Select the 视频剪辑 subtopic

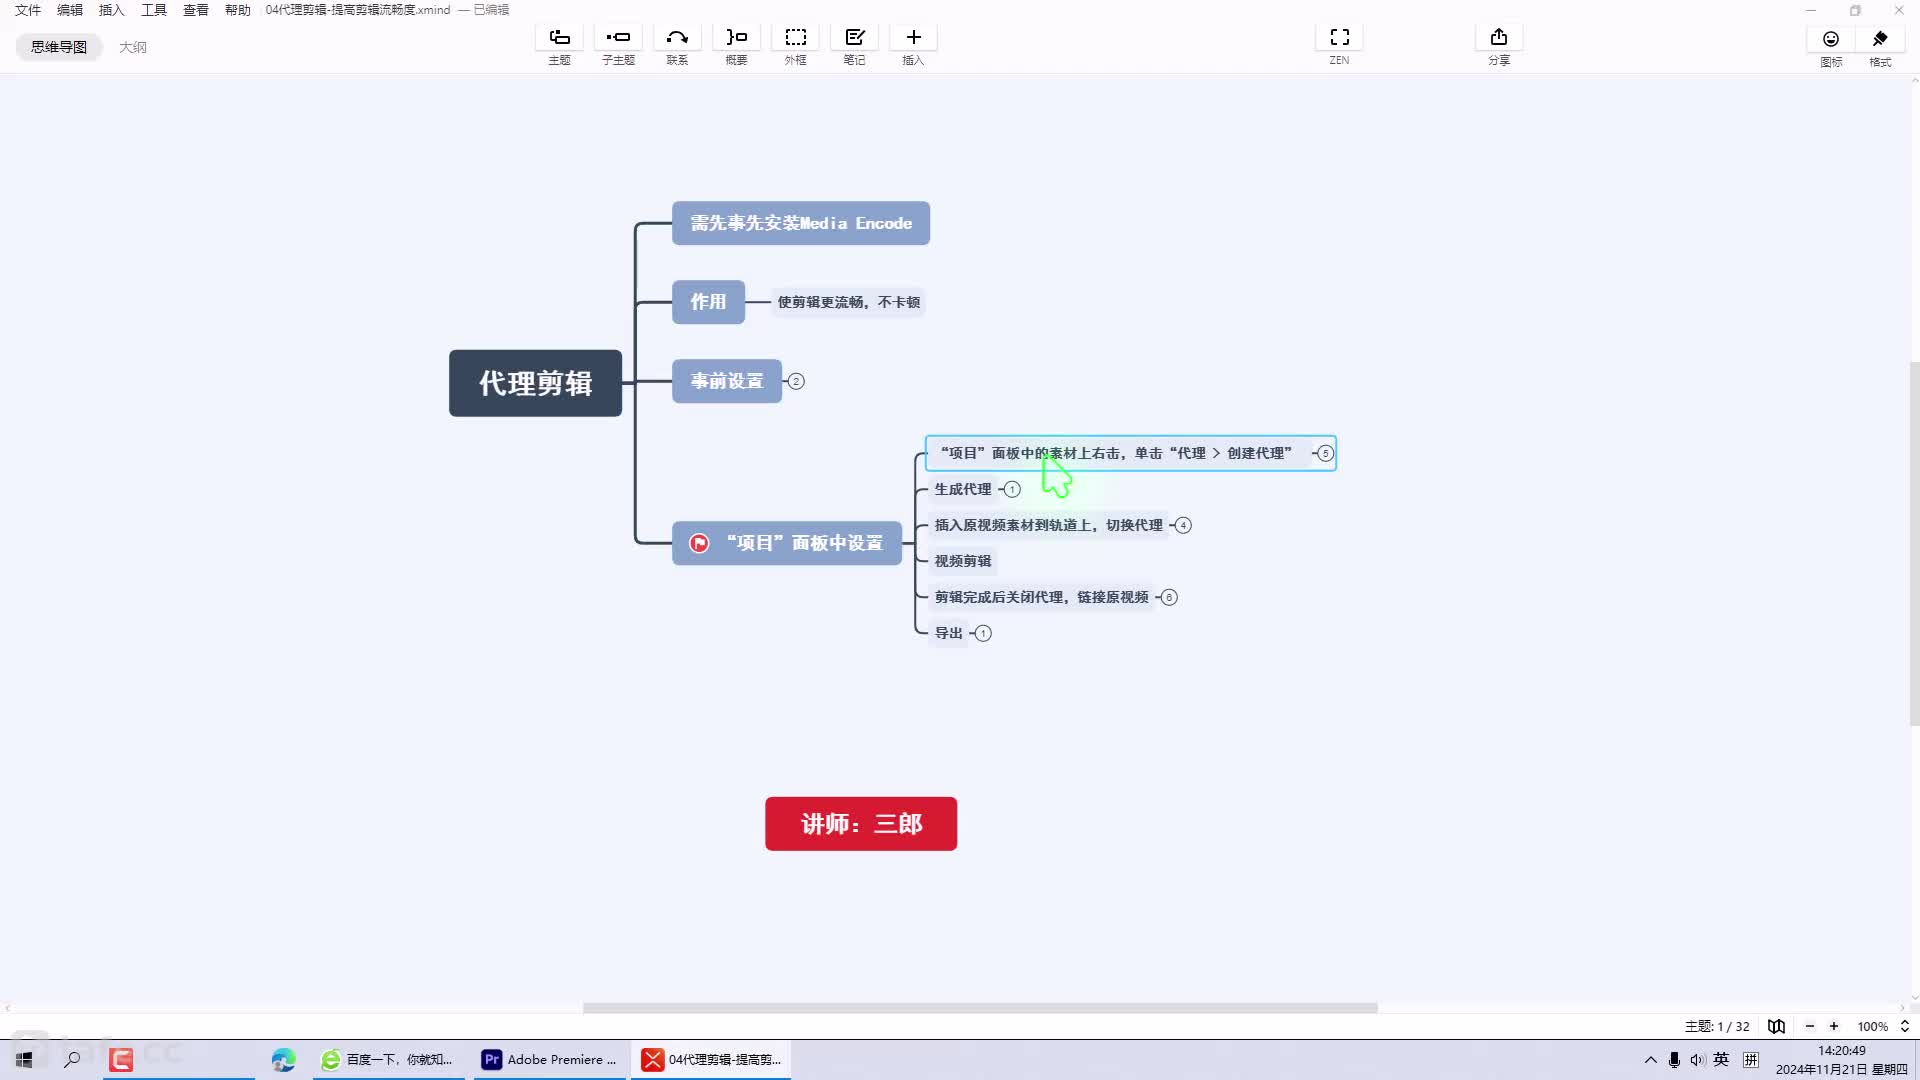(x=963, y=561)
